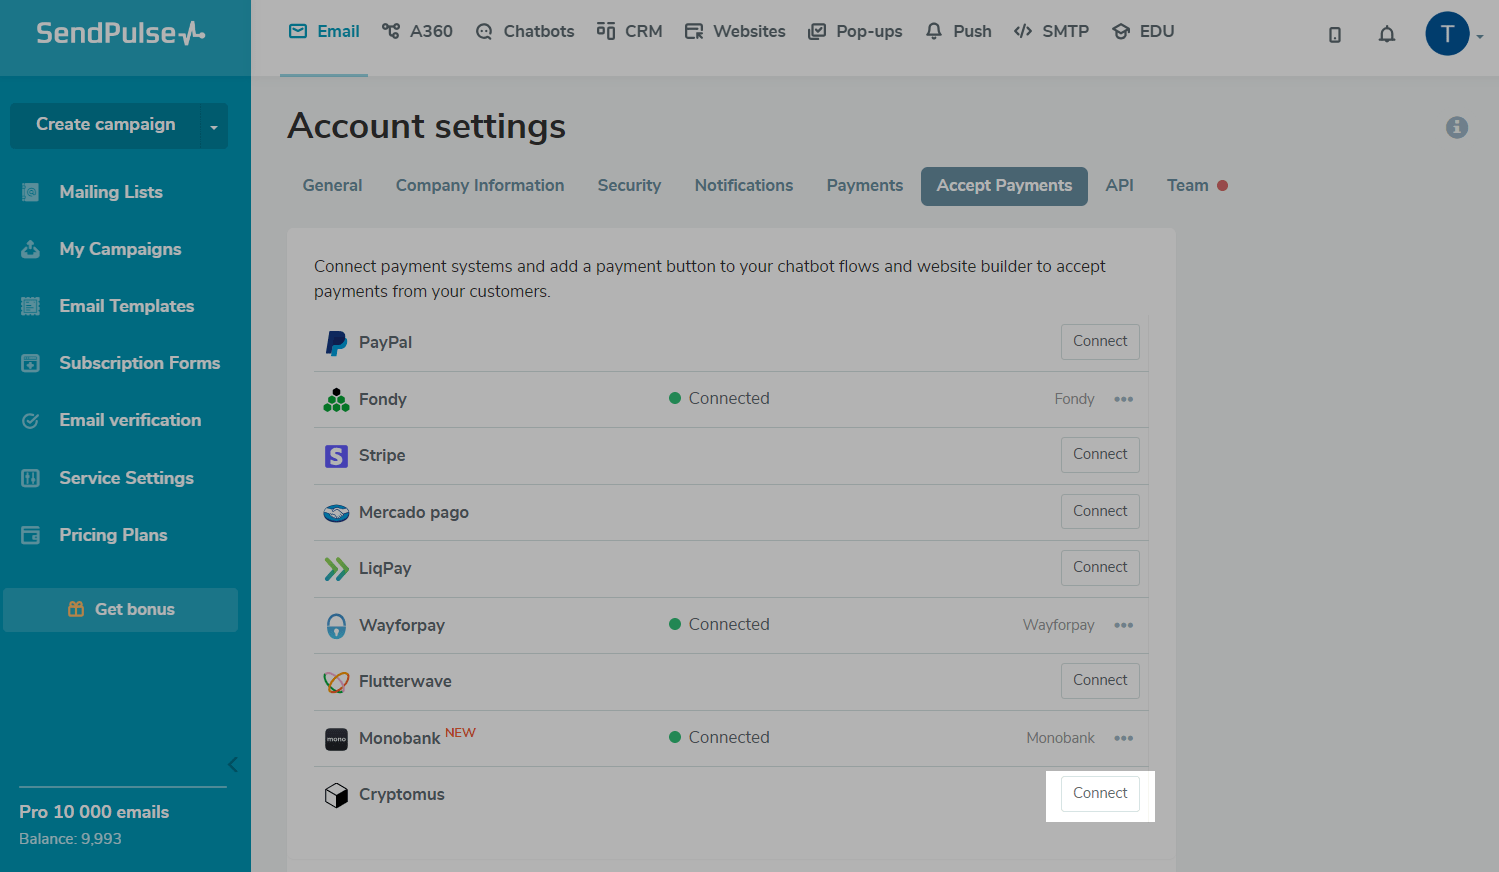Open the Fondy three-dots options menu
Image resolution: width=1499 pixels, height=872 pixels.
pos(1124,399)
